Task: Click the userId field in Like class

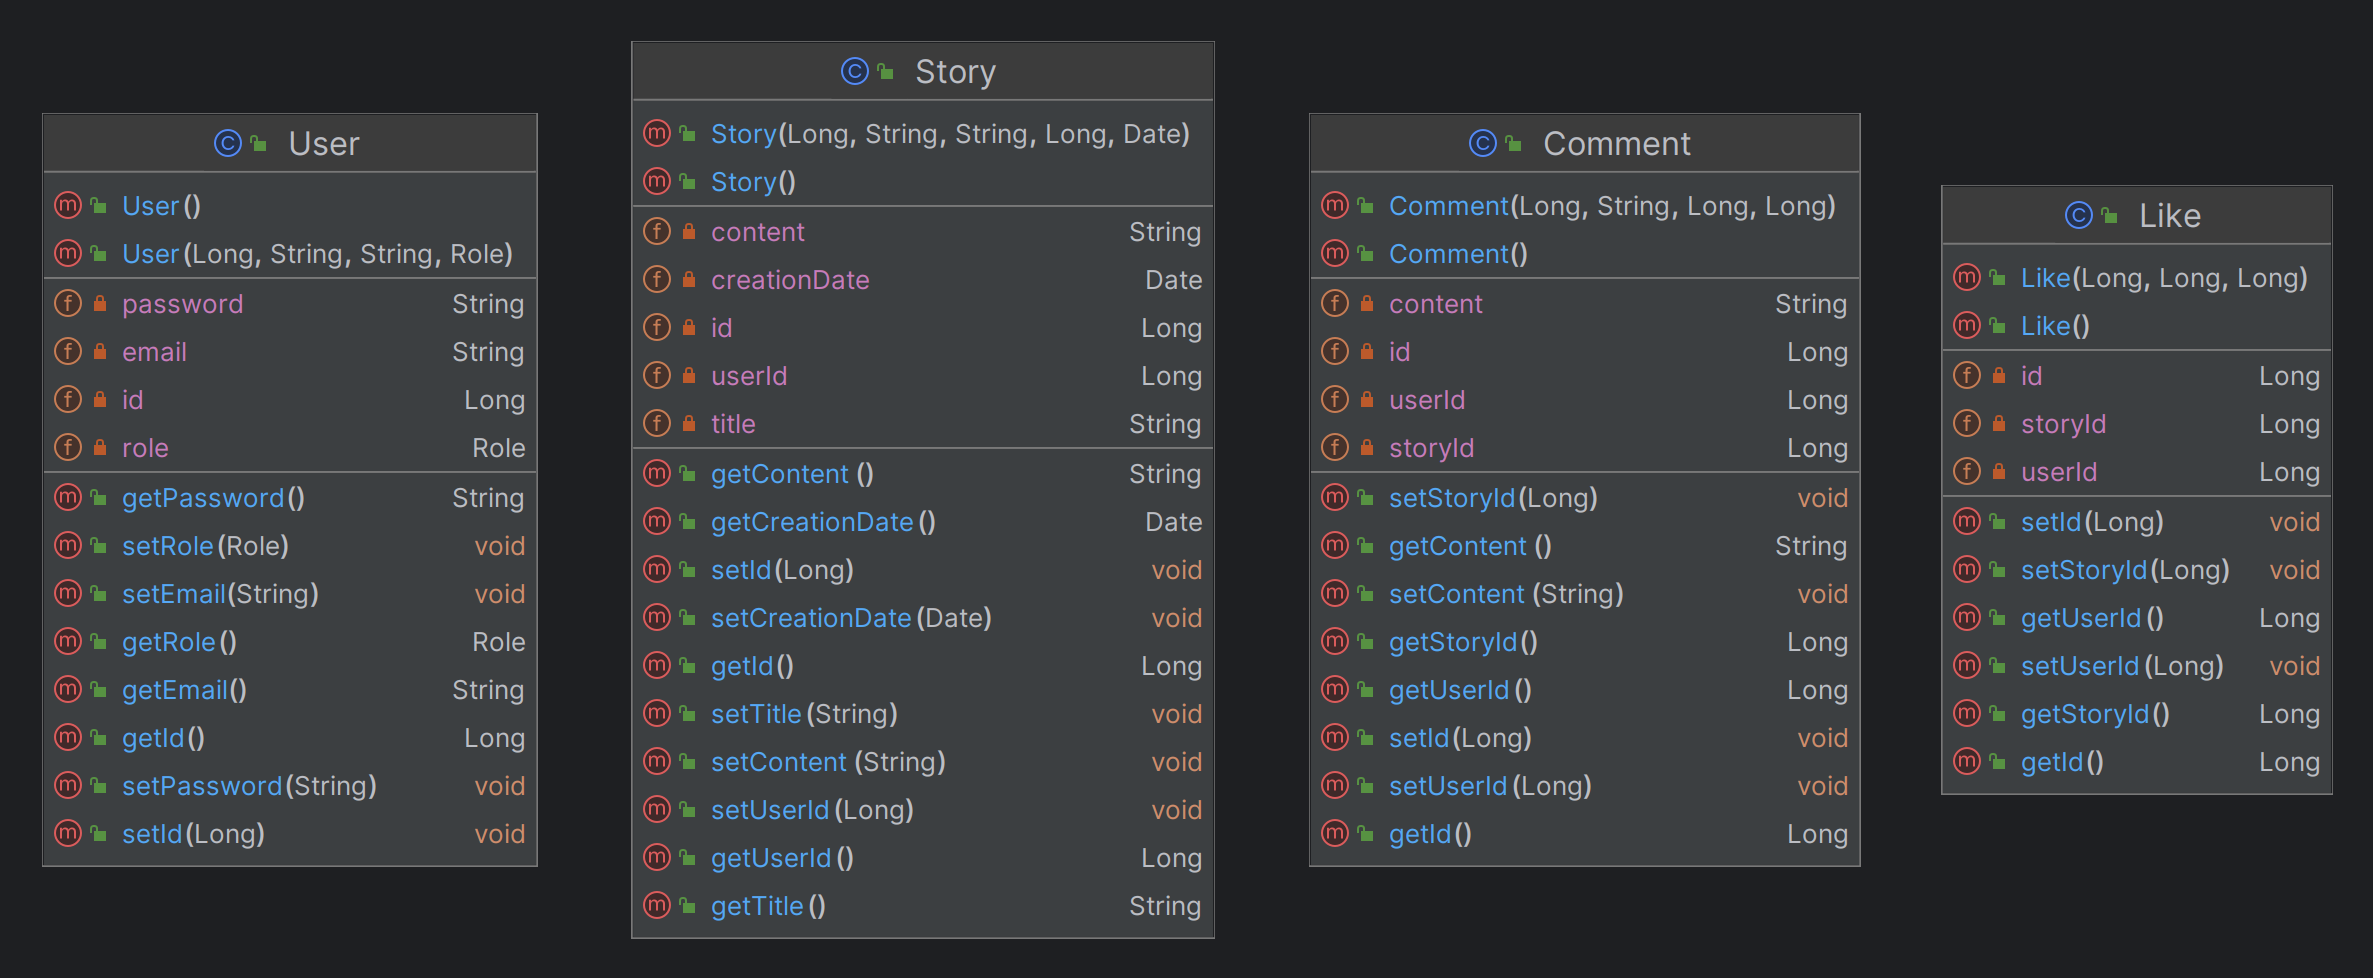Action: pyautogui.click(x=2058, y=472)
